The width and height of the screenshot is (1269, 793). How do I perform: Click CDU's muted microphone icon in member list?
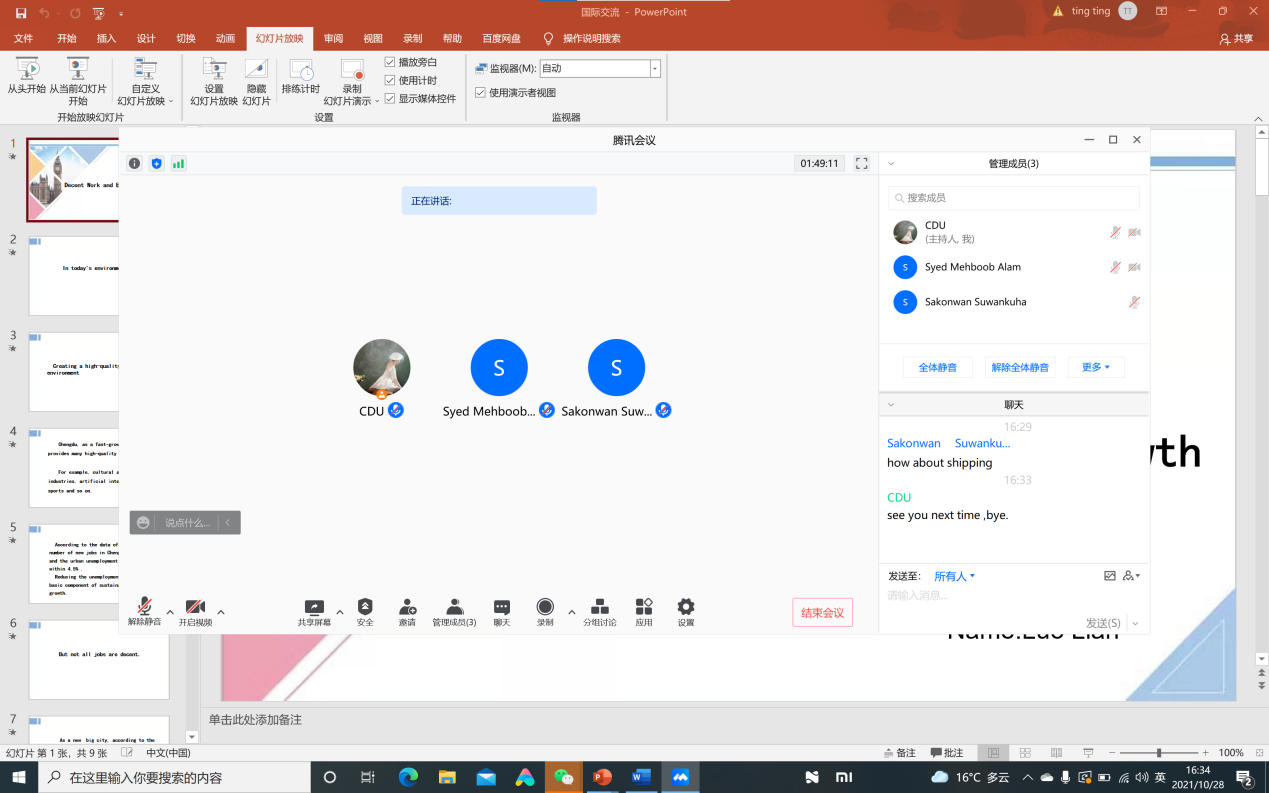point(1115,232)
